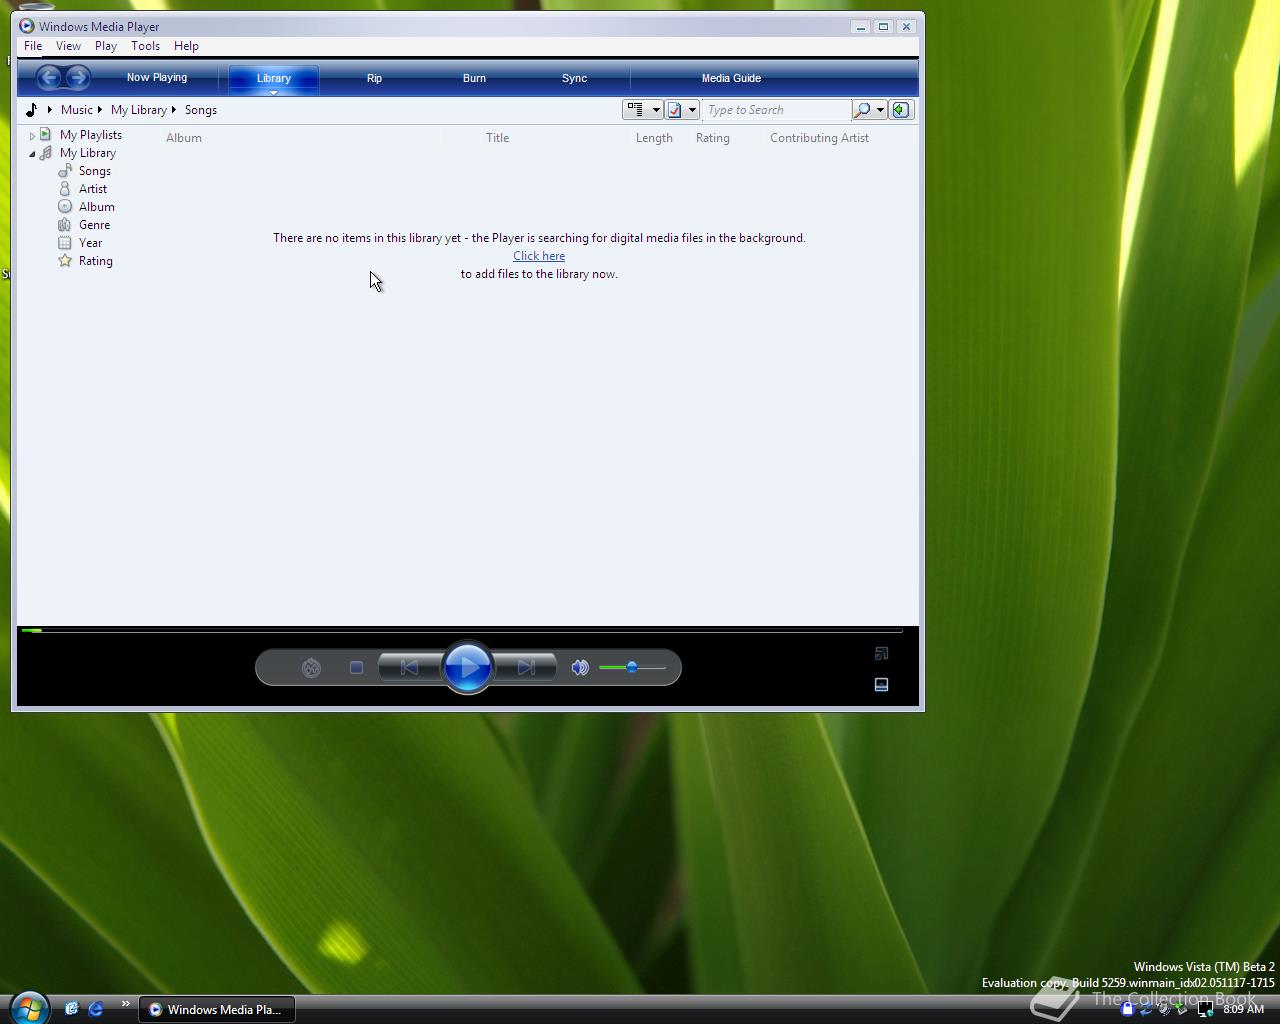Expand the quick launch chevron
Screen dimensions: 1280x1024
click(125, 1004)
